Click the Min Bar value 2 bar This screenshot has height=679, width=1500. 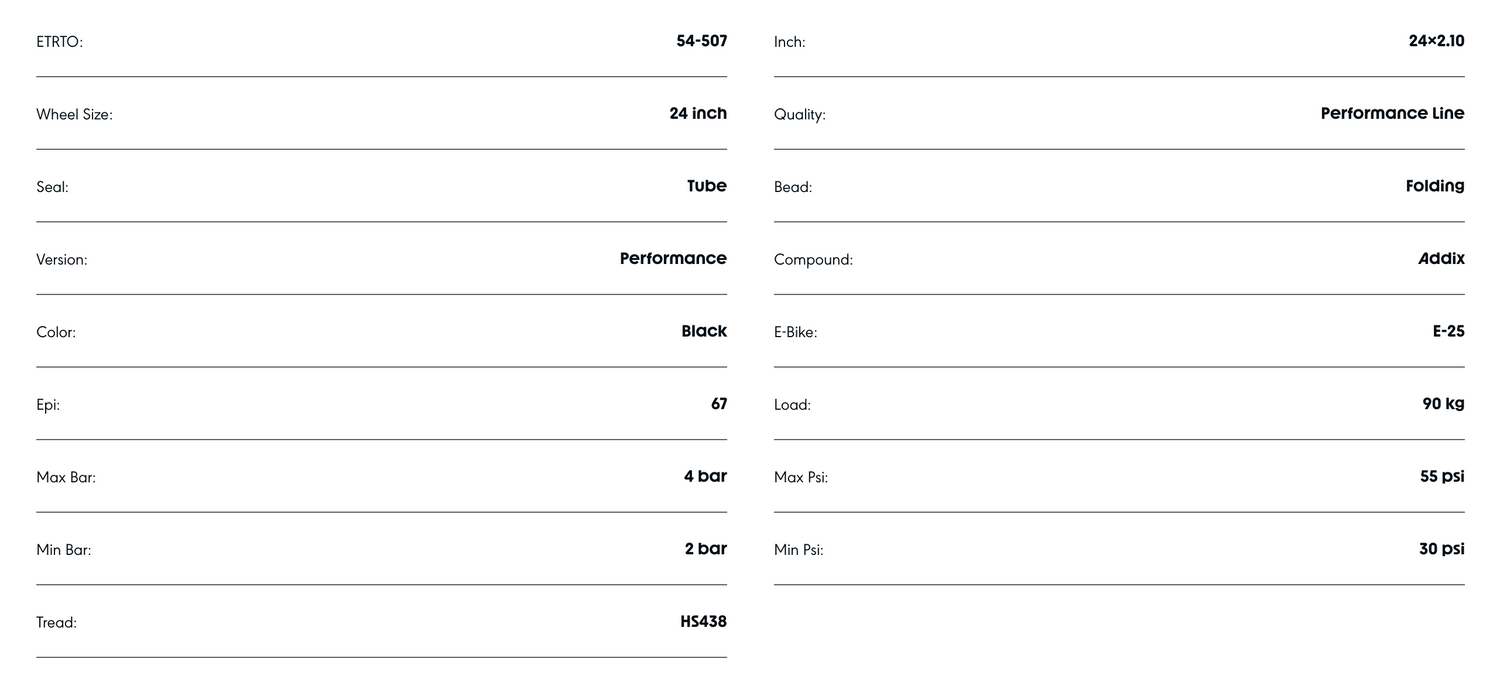coord(705,549)
